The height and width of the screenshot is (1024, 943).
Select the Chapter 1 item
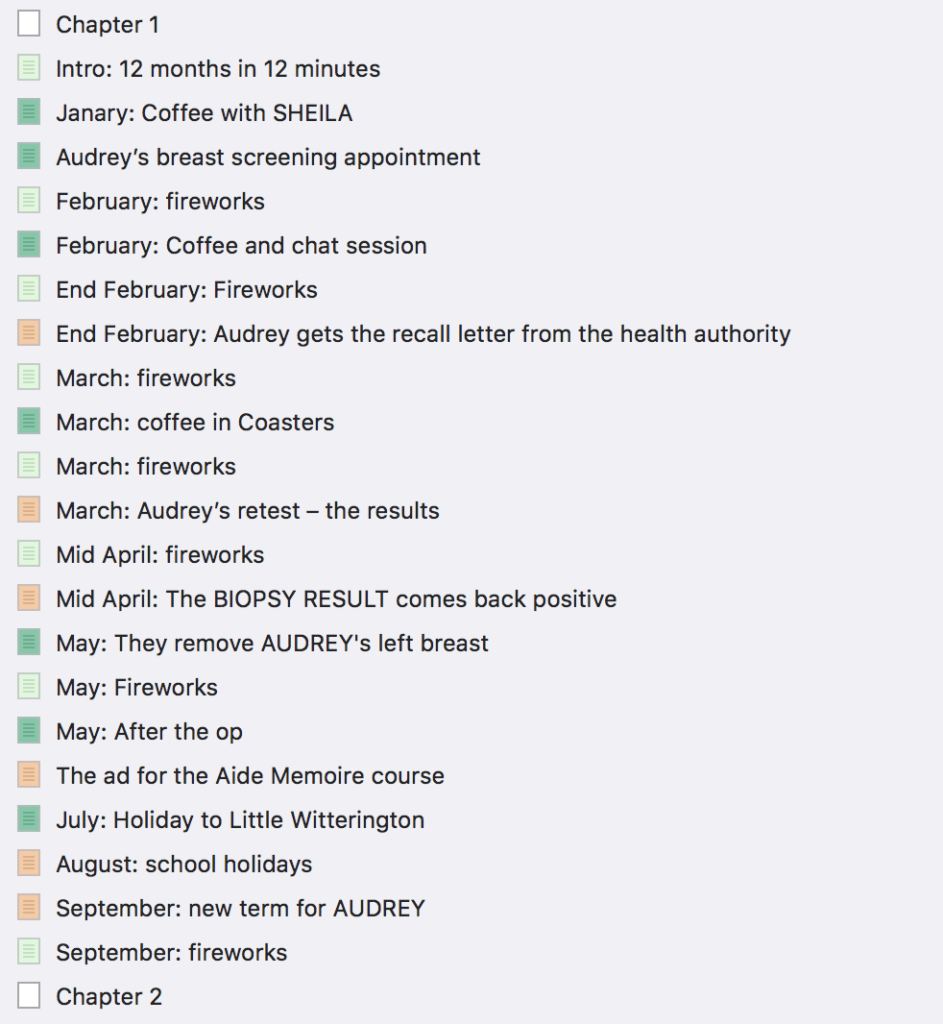pos(107,24)
